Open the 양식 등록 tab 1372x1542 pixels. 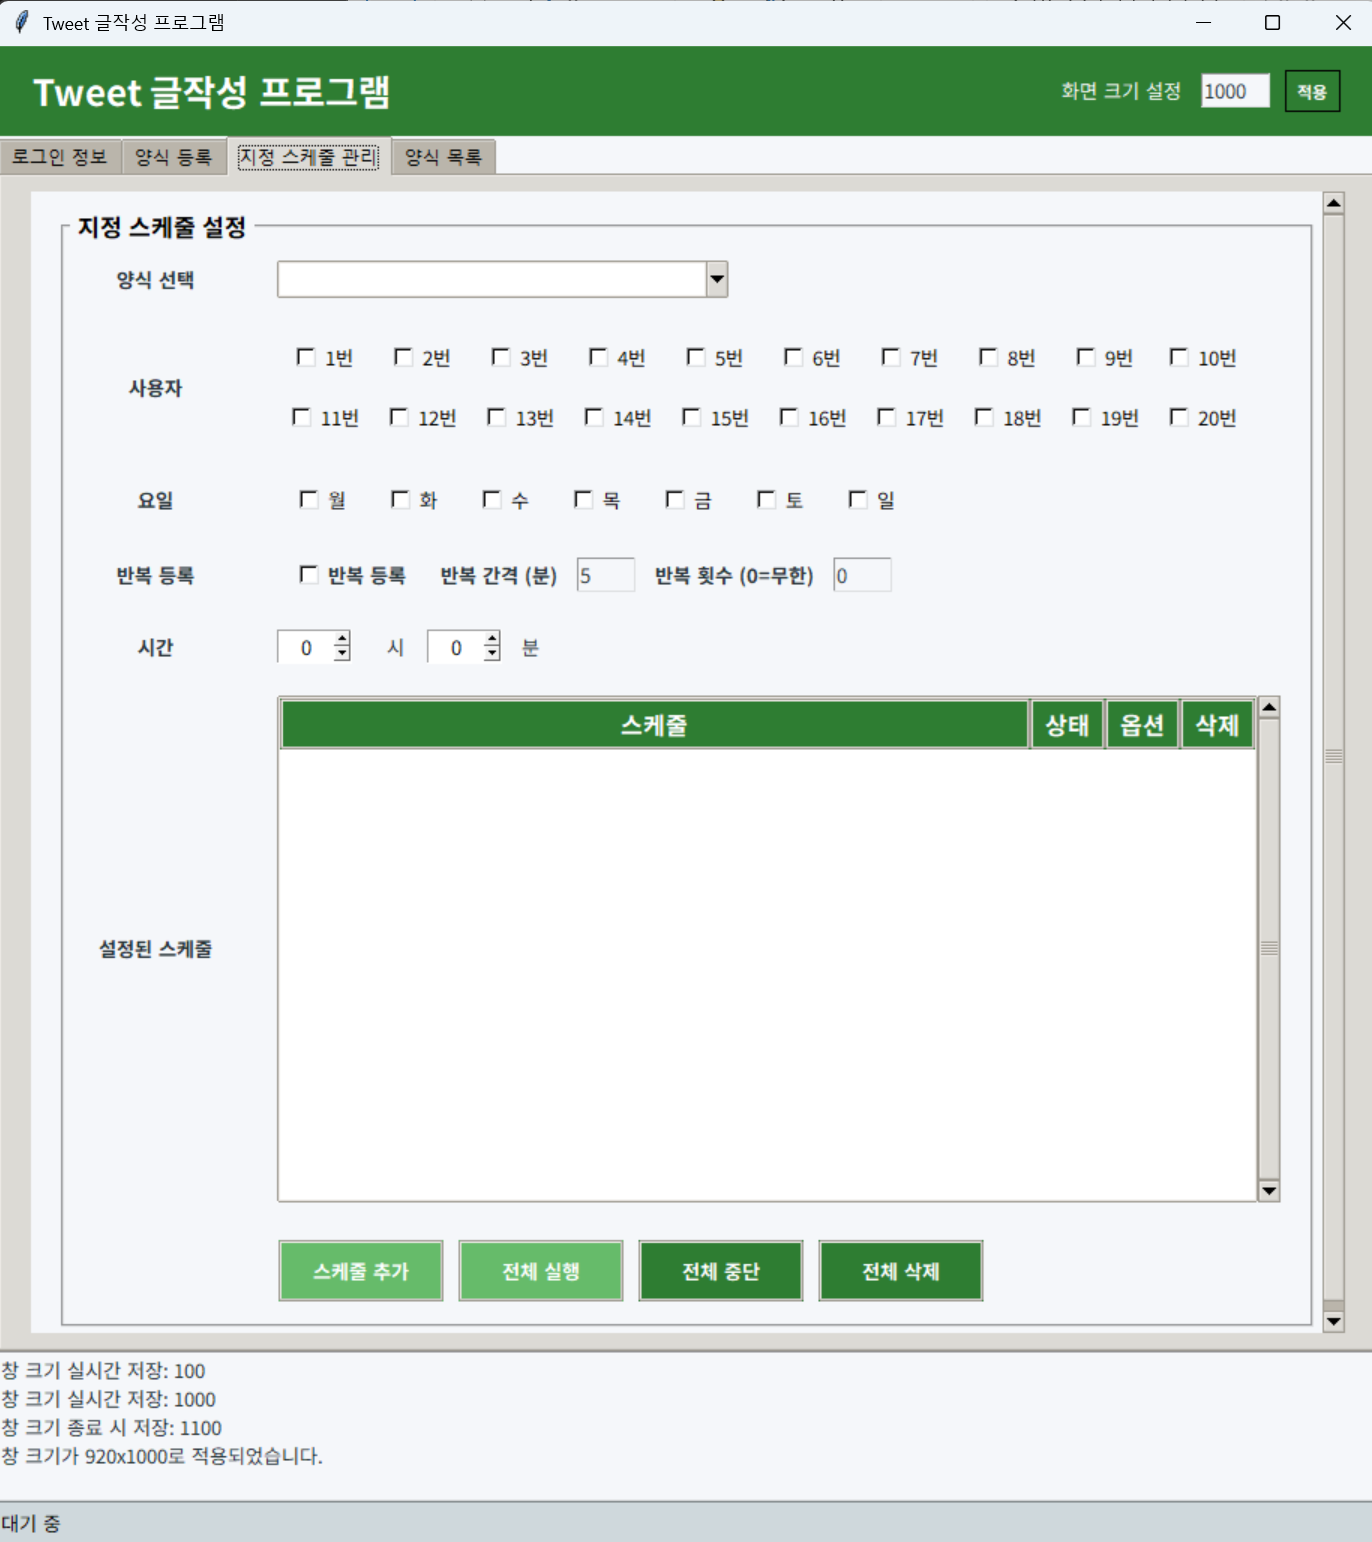coord(173,156)
